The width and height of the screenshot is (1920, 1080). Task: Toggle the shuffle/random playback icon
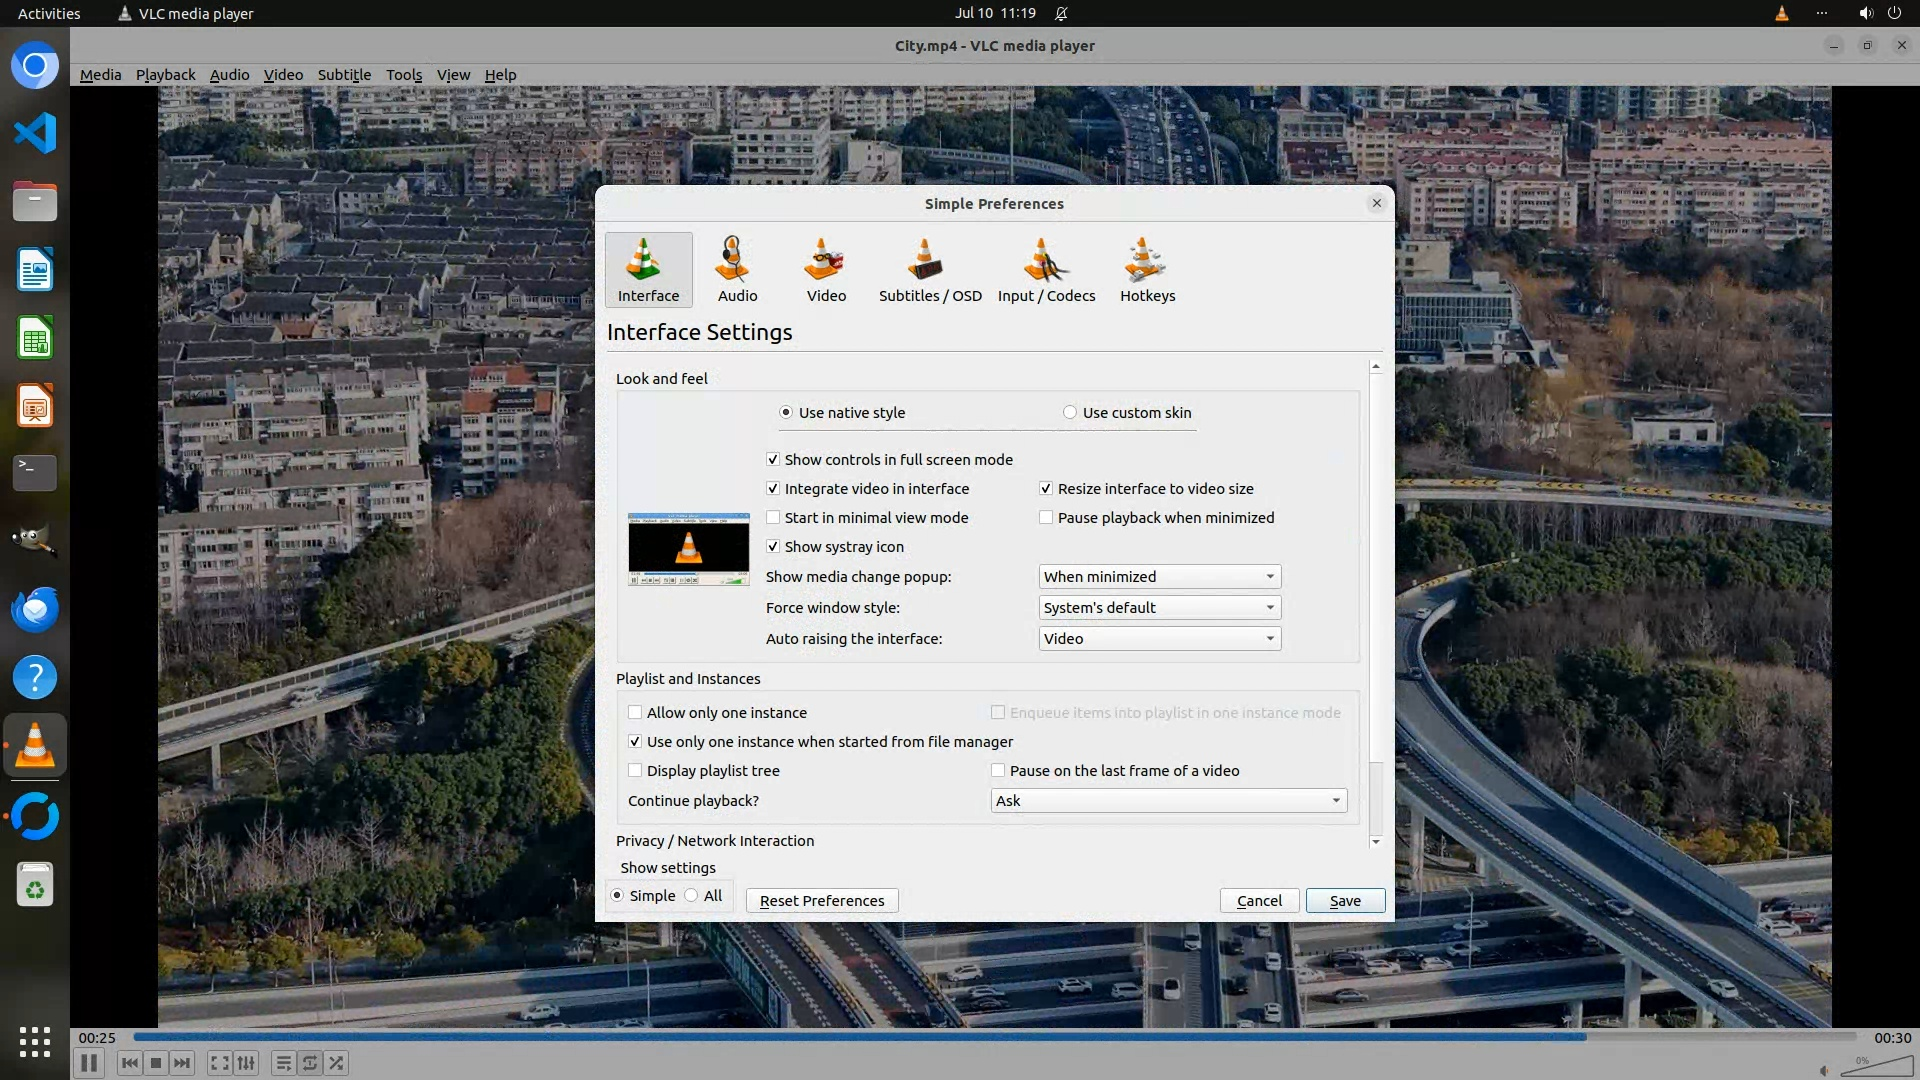tap(337, 1063)
